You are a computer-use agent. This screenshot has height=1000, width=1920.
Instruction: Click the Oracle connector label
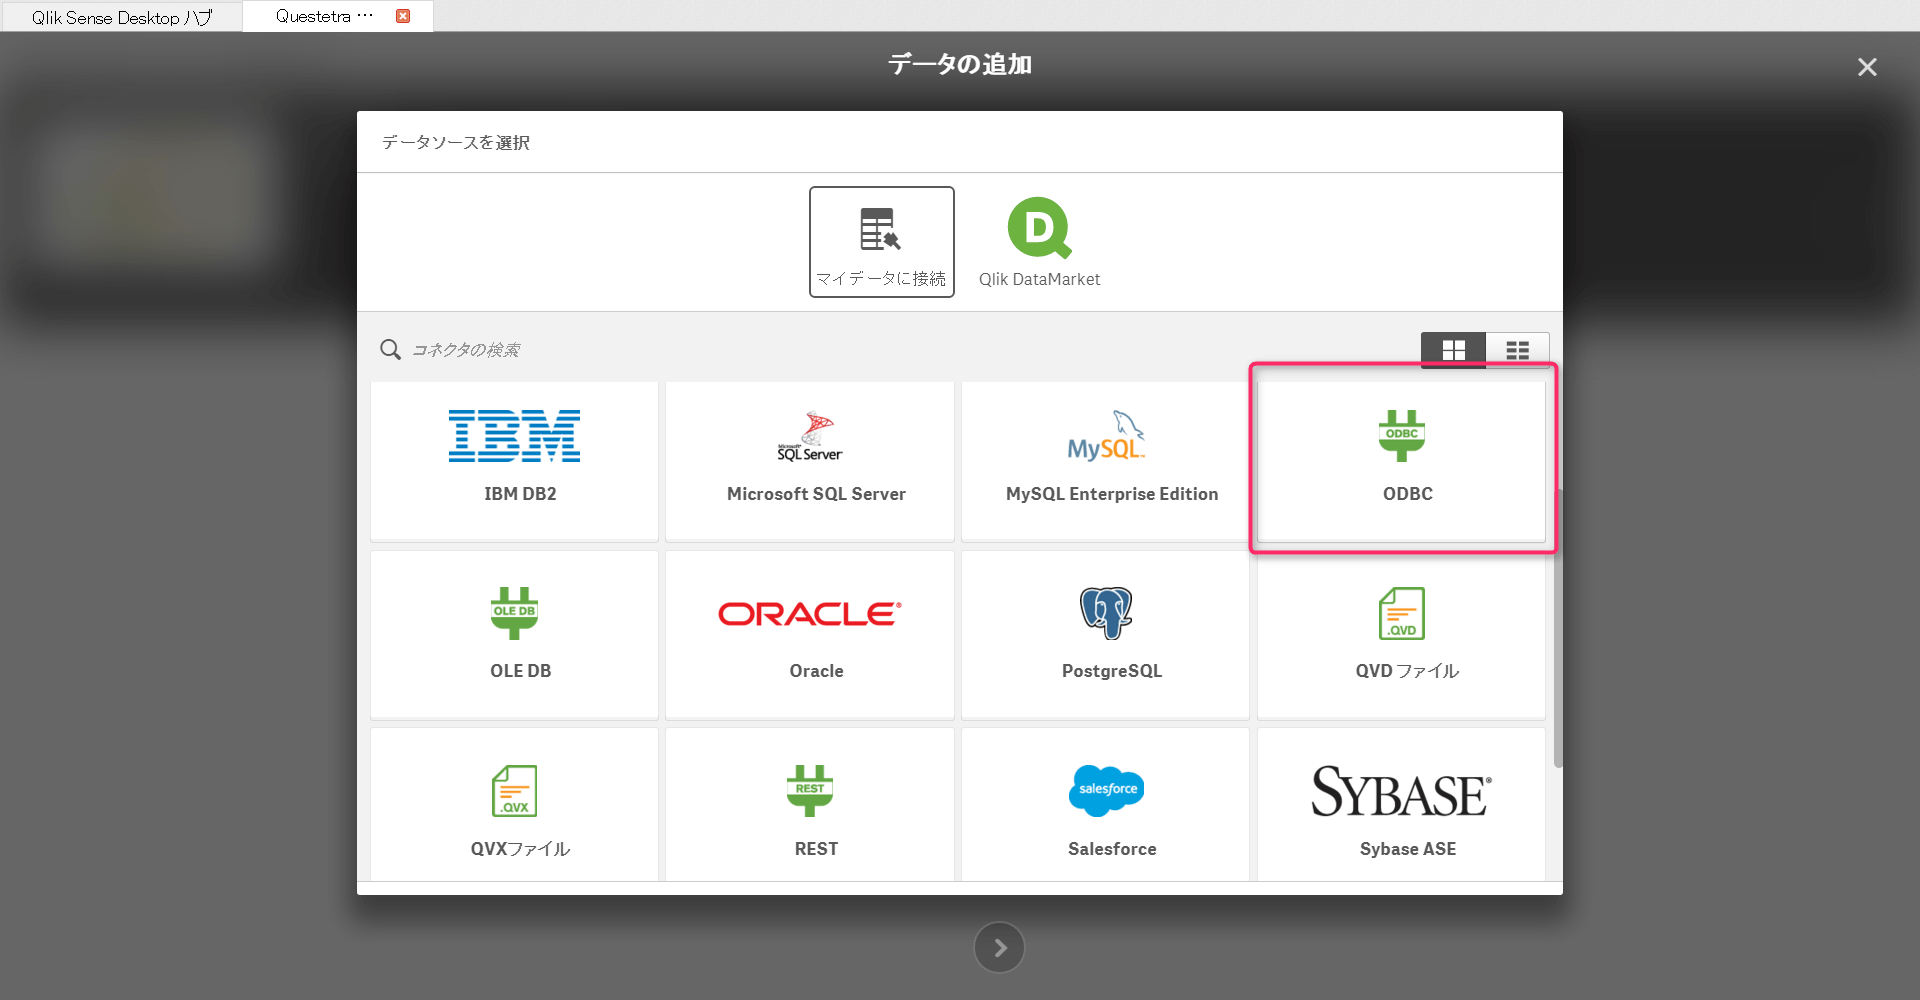tap(816, 671)
